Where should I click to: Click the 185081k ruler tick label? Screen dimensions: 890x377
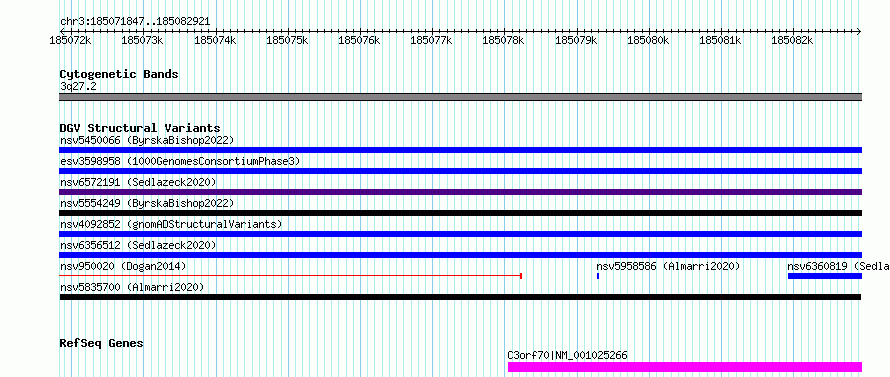click(720, 40)
